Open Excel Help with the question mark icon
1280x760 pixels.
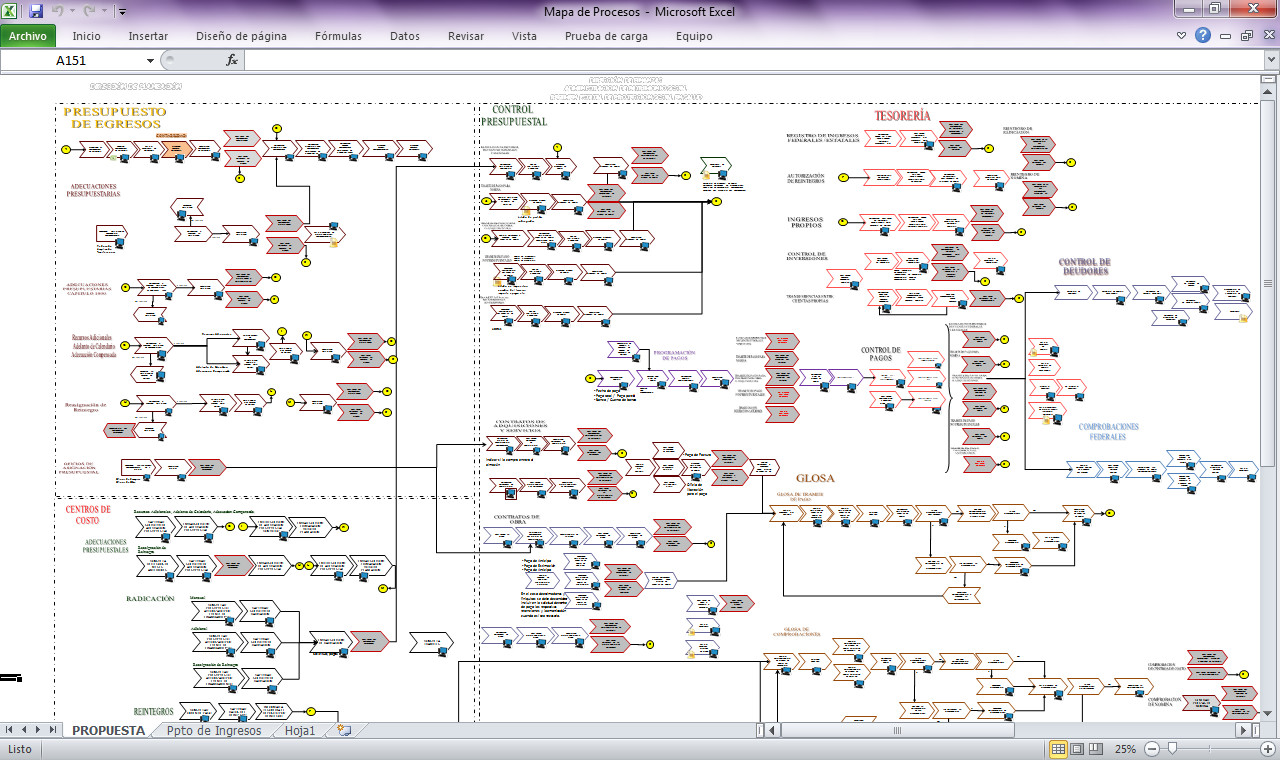coord(1203,36)
